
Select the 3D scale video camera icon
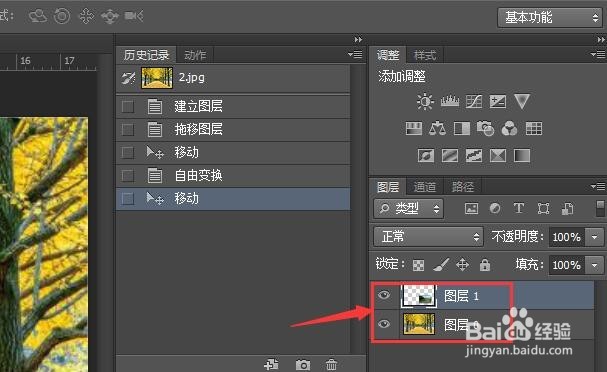(134, 16)
